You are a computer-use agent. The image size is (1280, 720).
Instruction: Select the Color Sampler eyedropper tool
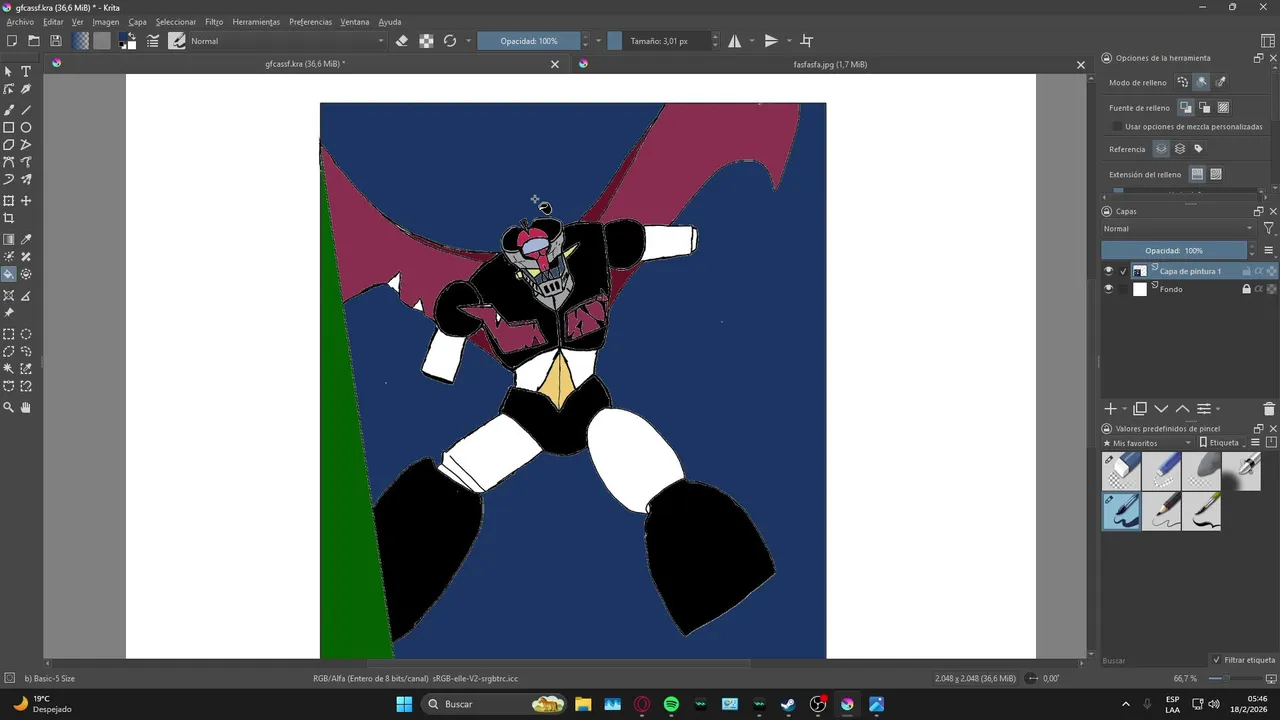point(26,240)
